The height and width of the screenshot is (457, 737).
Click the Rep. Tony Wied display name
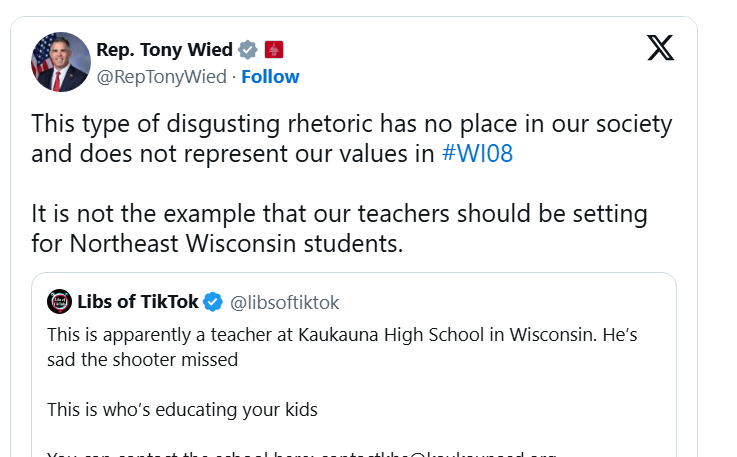coord(164,49)
